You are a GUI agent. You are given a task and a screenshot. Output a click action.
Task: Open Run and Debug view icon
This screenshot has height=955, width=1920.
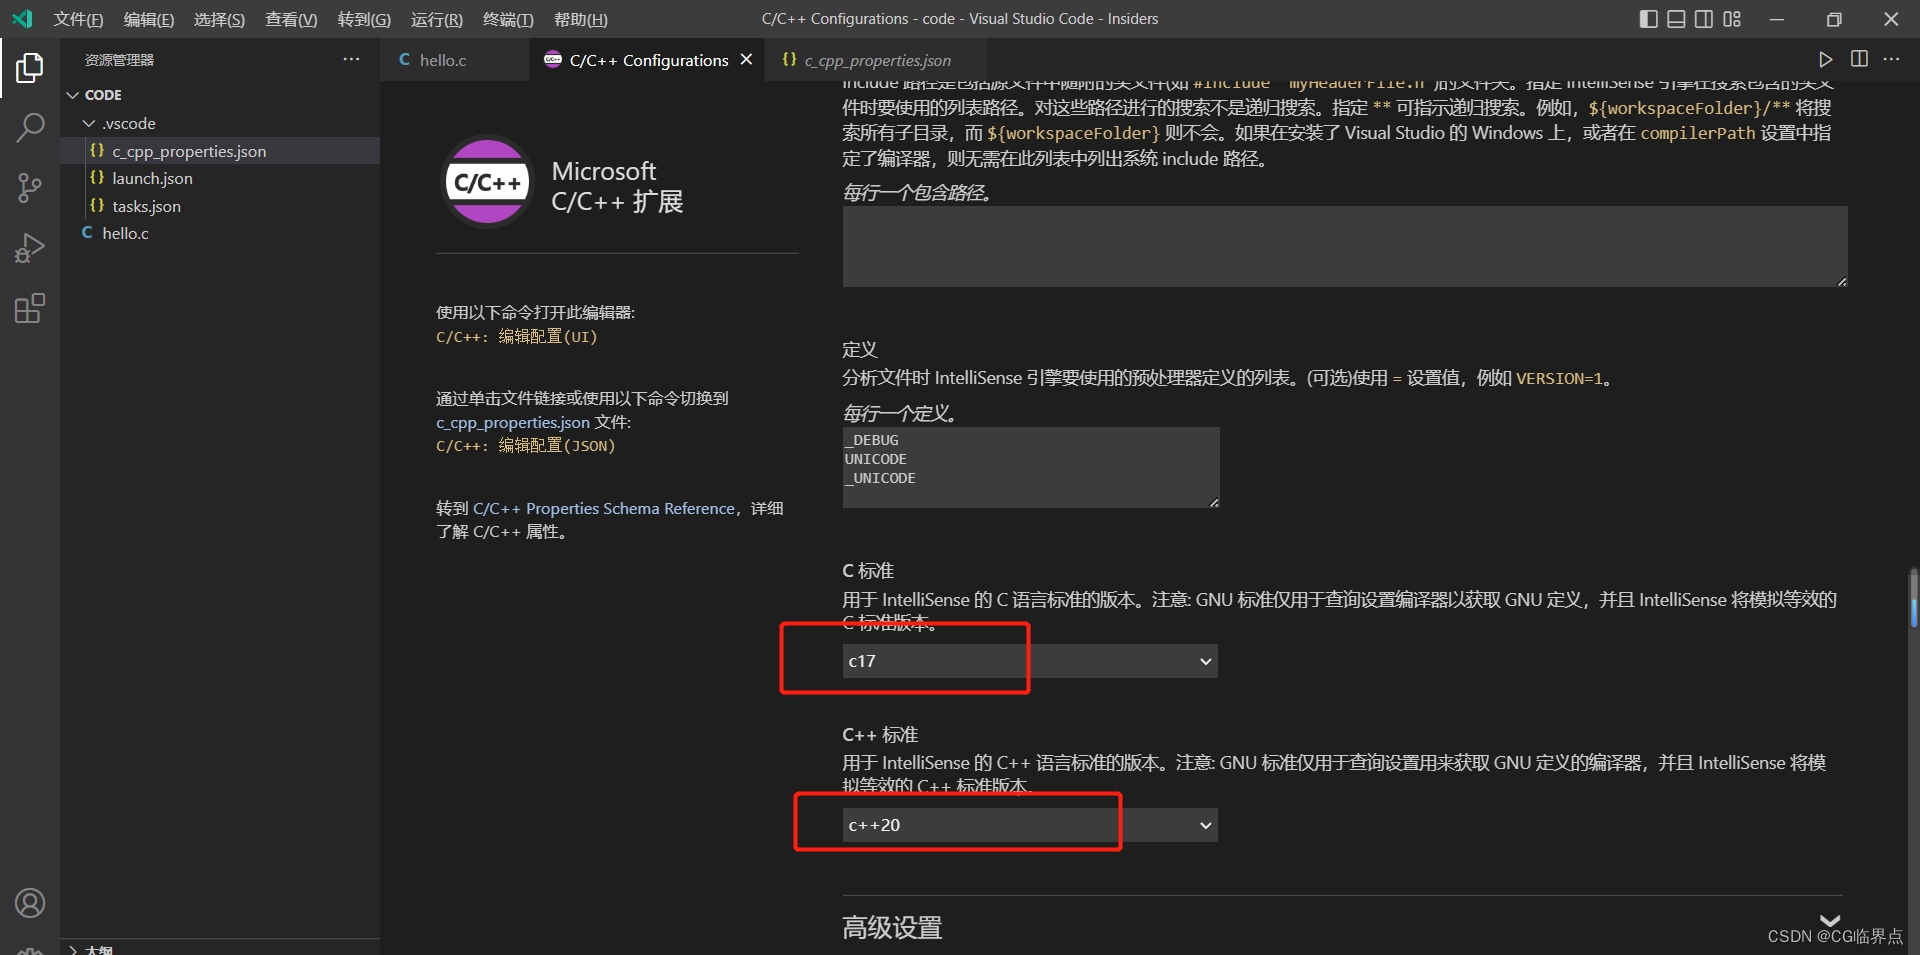30,247
